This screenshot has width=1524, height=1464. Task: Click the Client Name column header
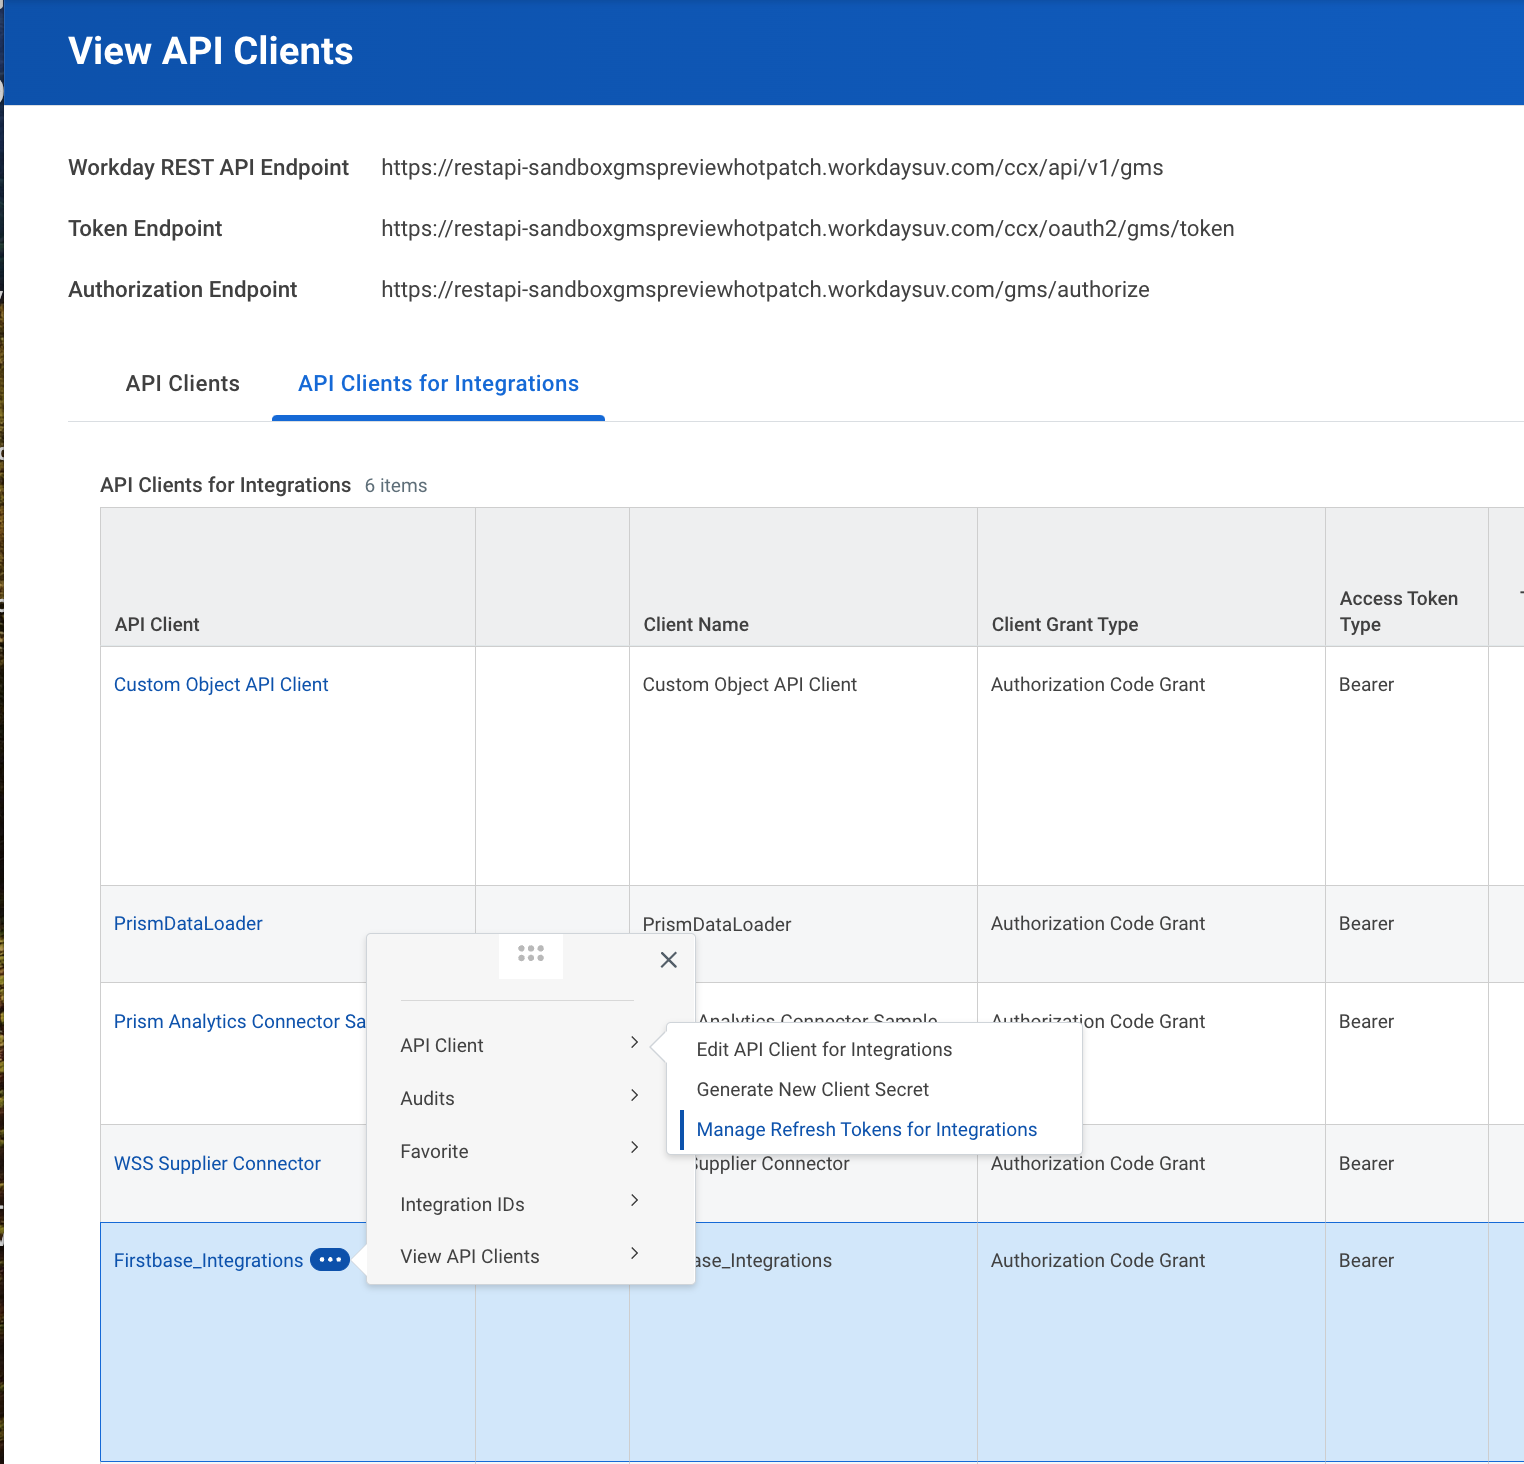pyautogui.click(x=696, y=625)
